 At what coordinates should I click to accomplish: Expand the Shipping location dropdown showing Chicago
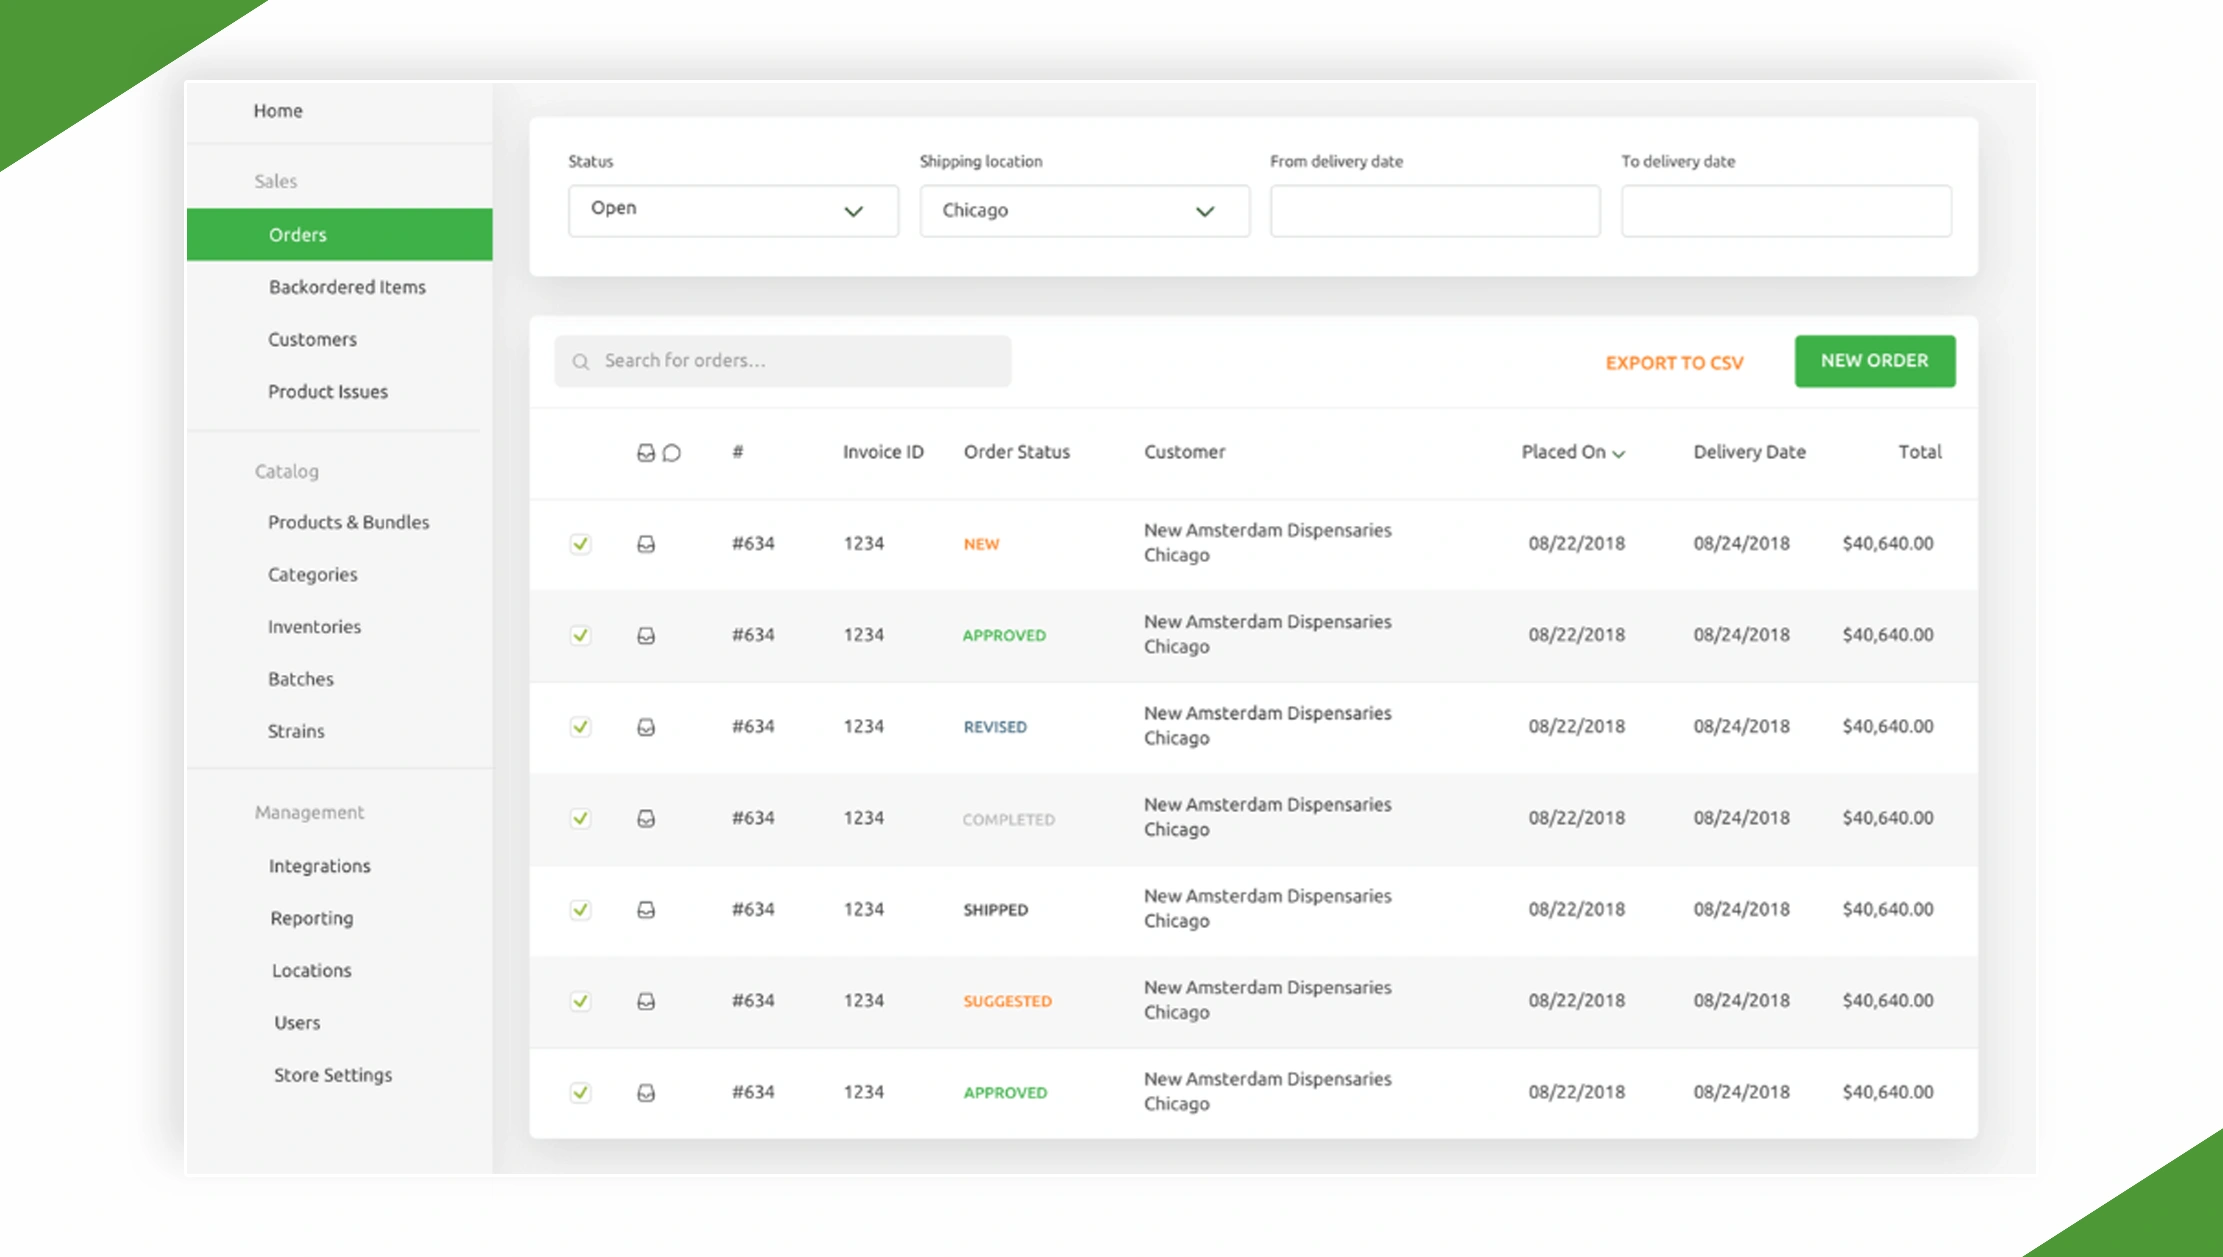click(1084, 210)
